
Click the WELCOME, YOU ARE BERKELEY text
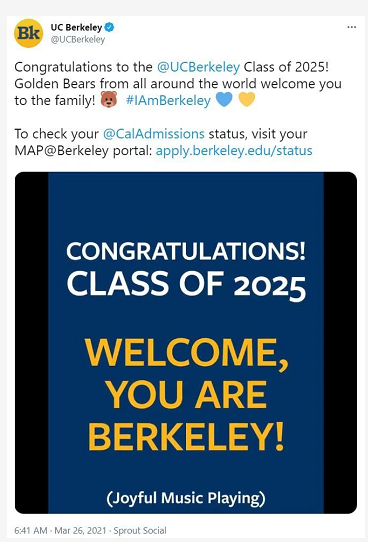point(186,394)
